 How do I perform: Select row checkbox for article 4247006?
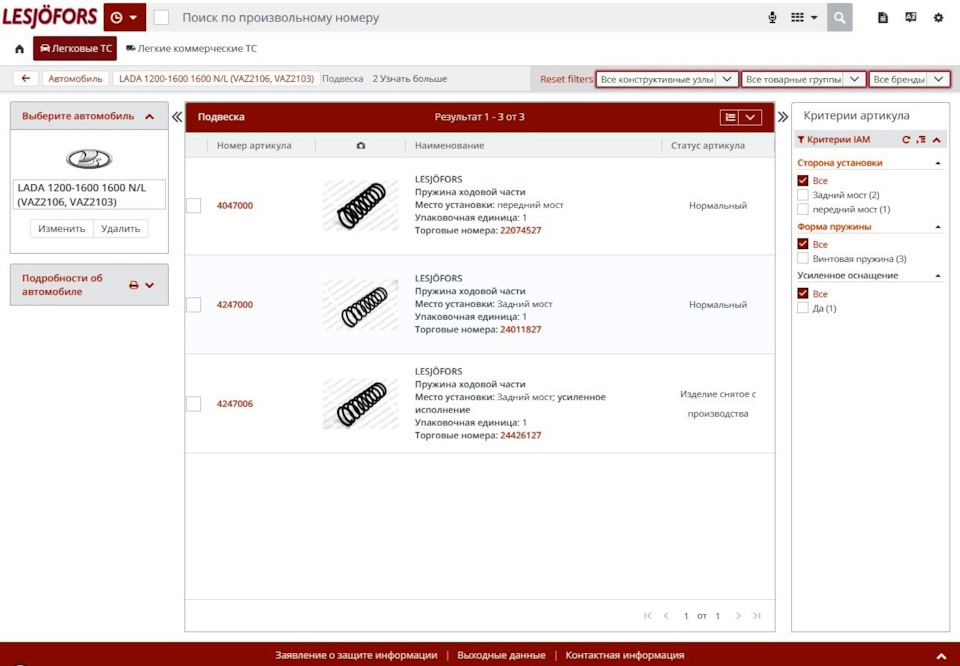(x=193, y=404)
